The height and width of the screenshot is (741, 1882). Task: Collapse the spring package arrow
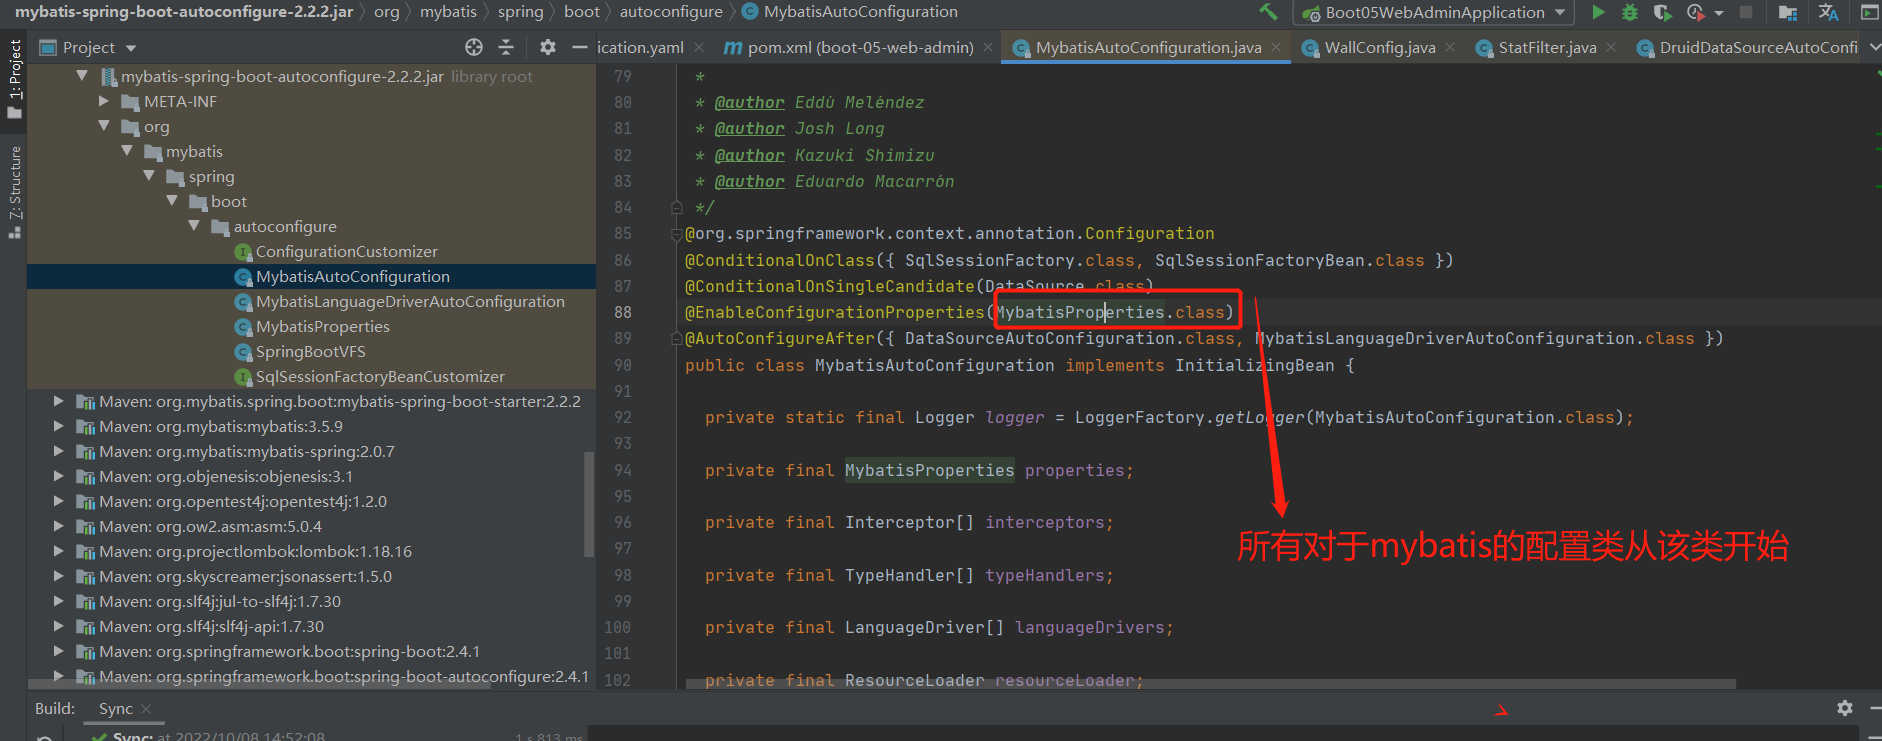click(149, 176)
